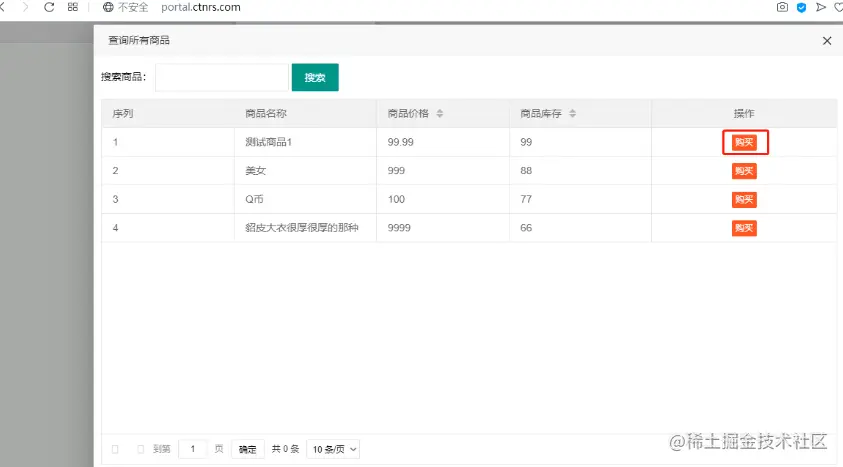Click the 确定 page jump button

pos(248,449)
